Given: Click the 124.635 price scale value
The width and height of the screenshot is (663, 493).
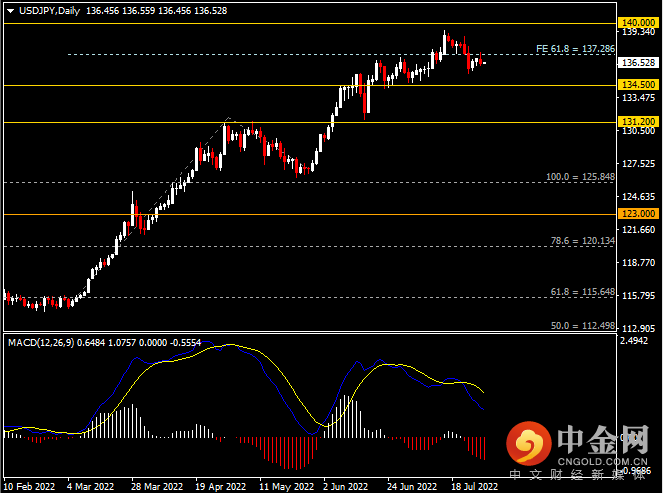Looking at the screenshot, I should click(x=638, y=197).
